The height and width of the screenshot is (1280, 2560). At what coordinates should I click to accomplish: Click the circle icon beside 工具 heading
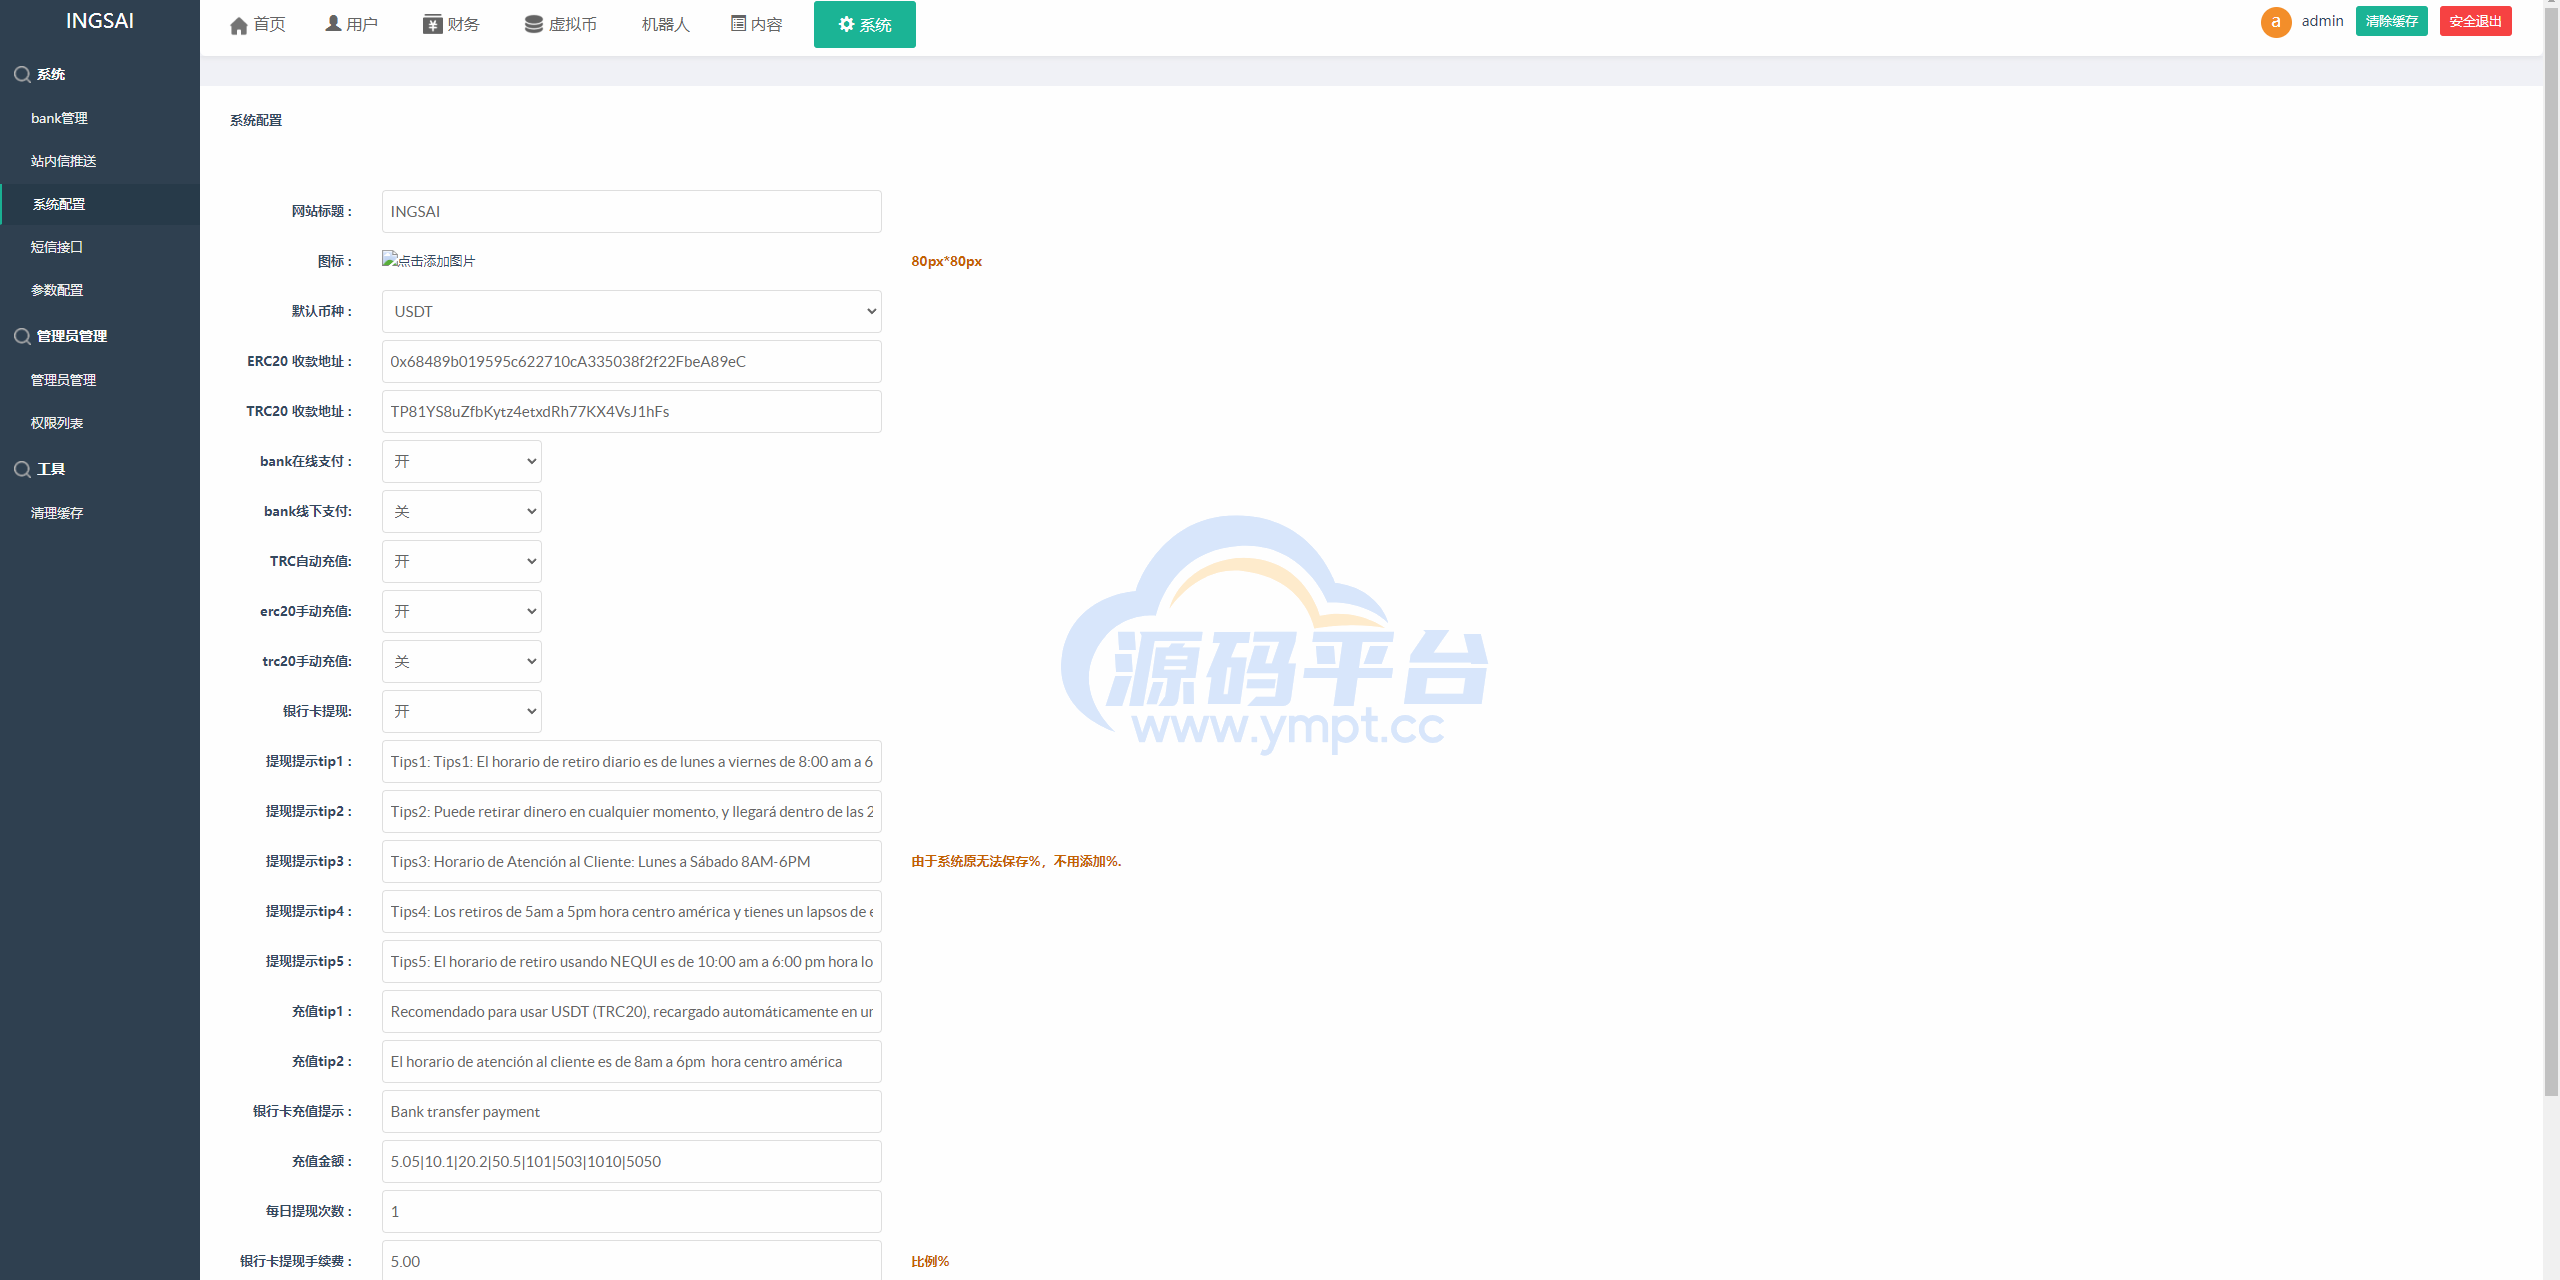[22, 469]
